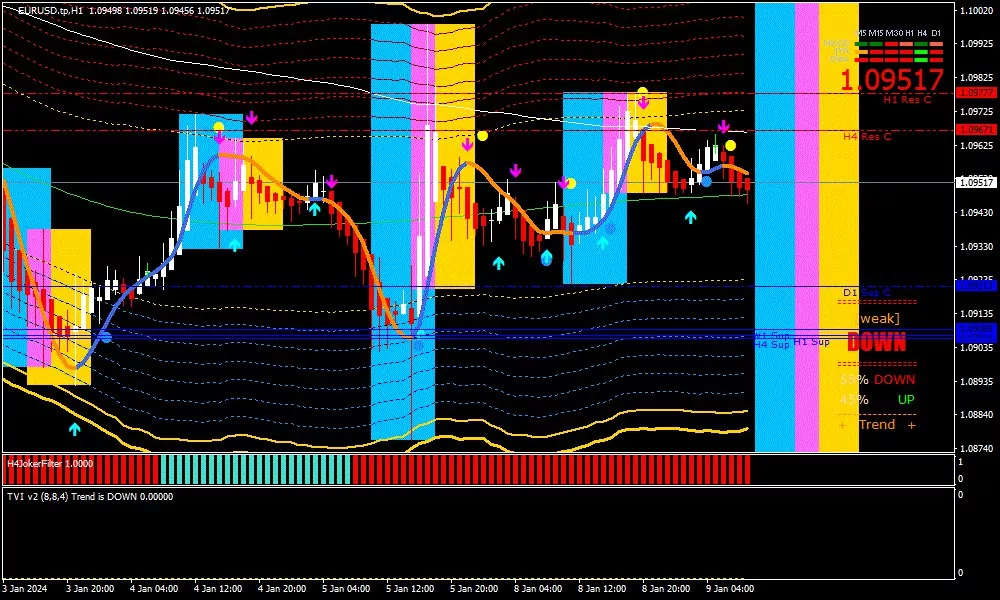Click the cyan section of the H4JokerFilter bar
This screenshot has width=1000, height=600.
(255, 470)
